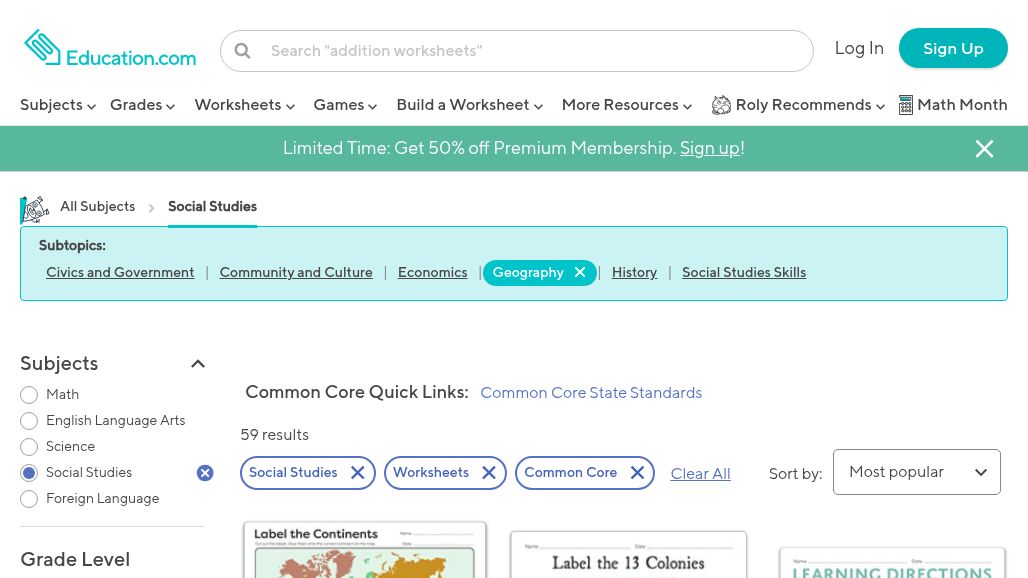Collapse the Subjects filter section
Image resolution: width=1028 pixels, height=578 pixels.
(198, 364)
